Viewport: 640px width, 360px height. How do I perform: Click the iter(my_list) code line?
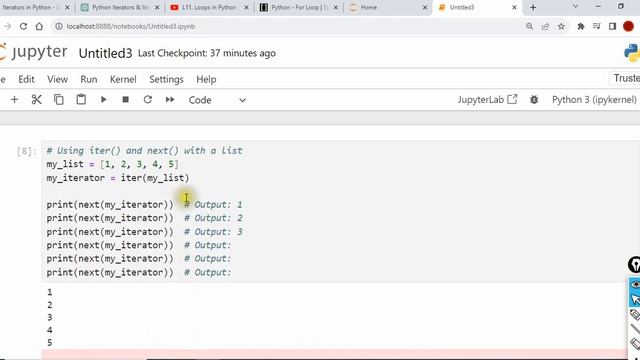(118, 178)
